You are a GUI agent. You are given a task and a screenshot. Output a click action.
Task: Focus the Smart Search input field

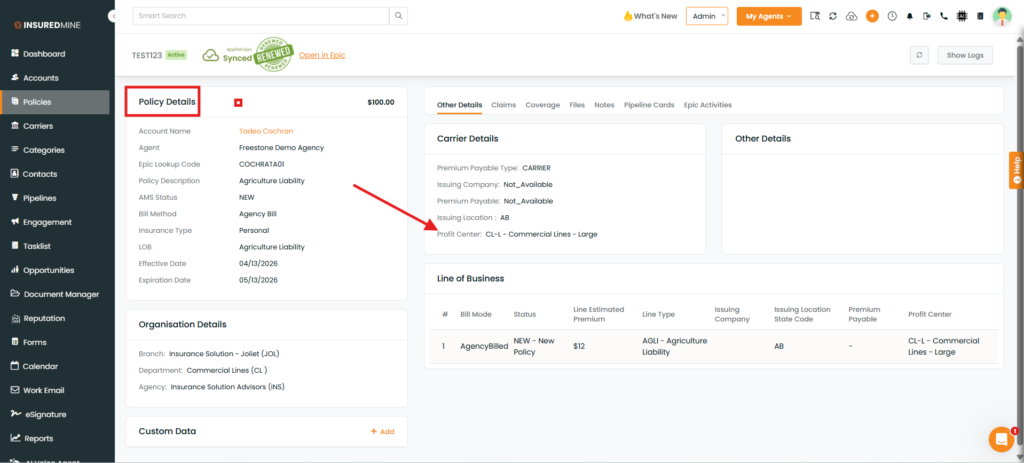[260, 16]
